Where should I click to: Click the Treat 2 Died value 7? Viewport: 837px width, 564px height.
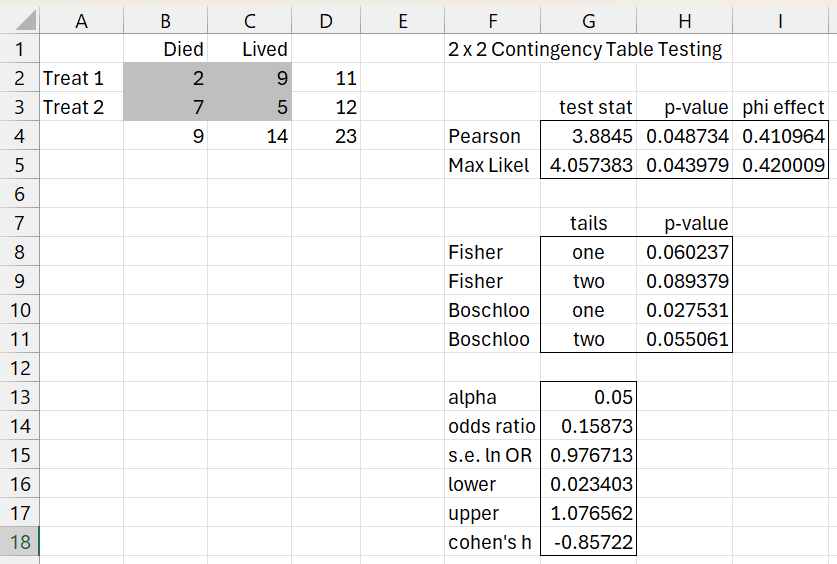pos(165,107)
